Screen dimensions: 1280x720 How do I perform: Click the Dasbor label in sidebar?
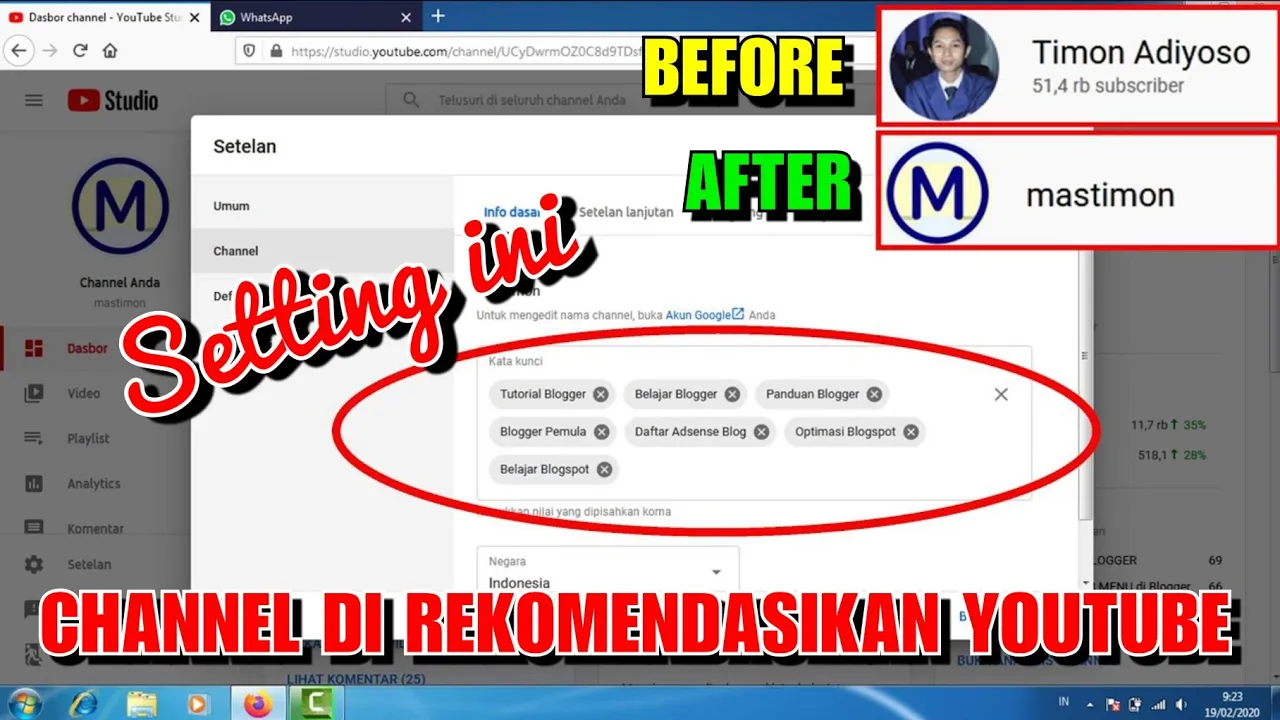(x=87, y=348)
